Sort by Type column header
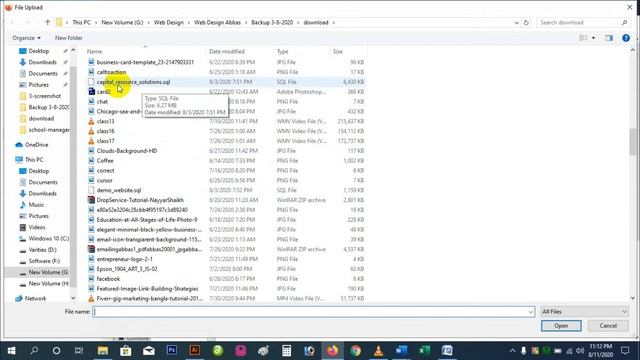Image resolution: width=640 pixels, height=360 pixels. (x=282, y=51)
